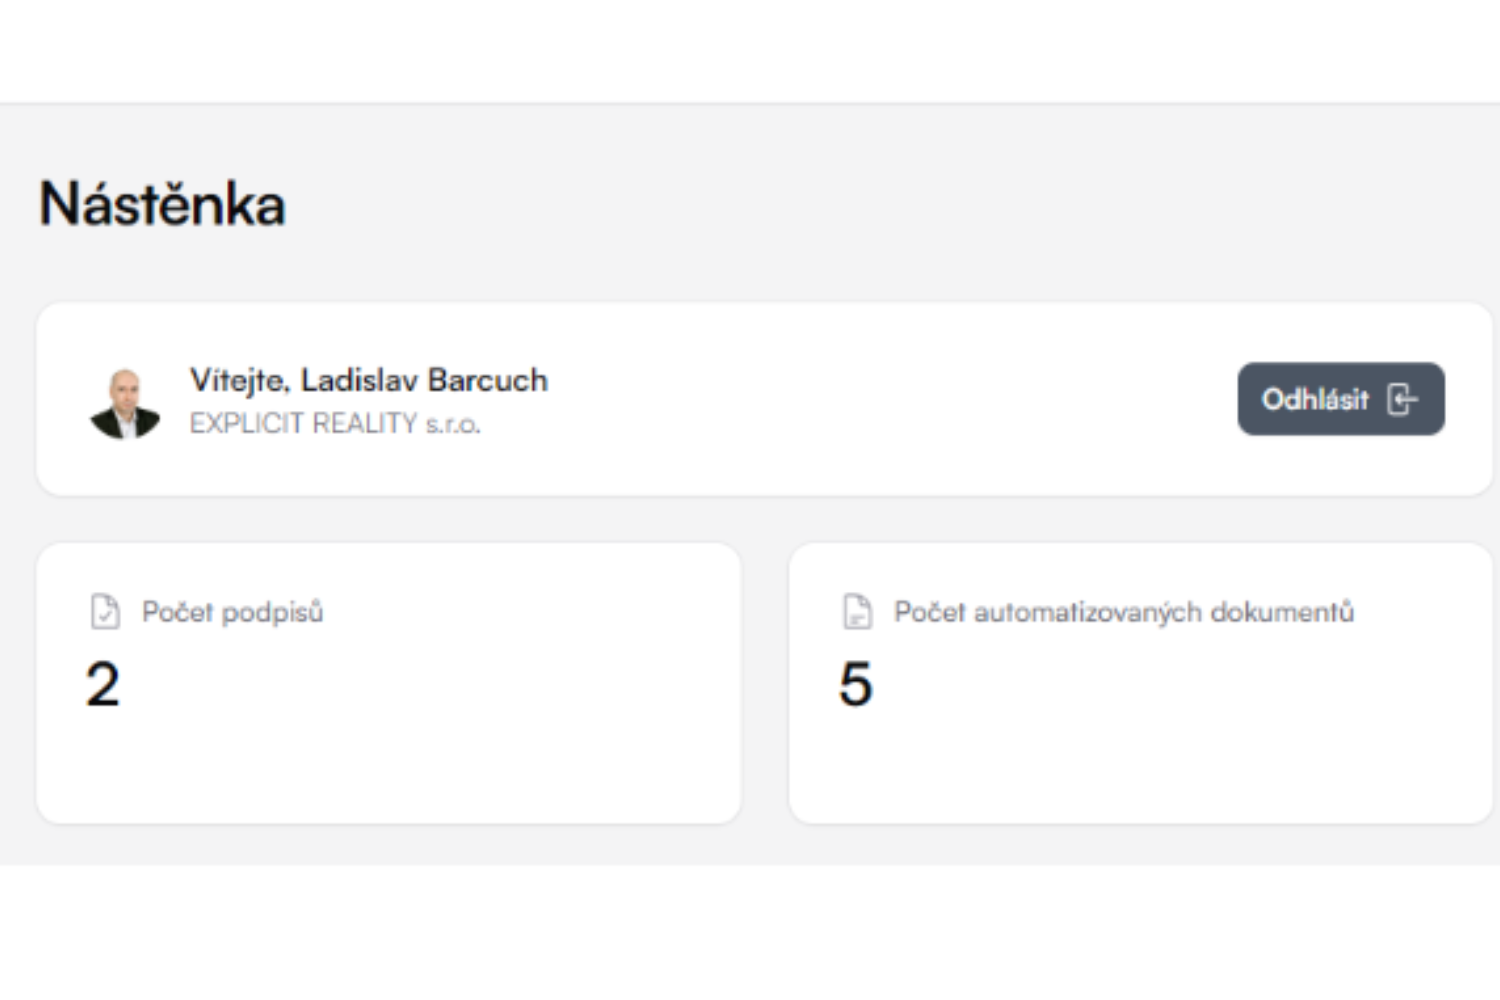Click the word 'Odhlásit' on the dark button

pyautogui.click(x=1315, y=400)
